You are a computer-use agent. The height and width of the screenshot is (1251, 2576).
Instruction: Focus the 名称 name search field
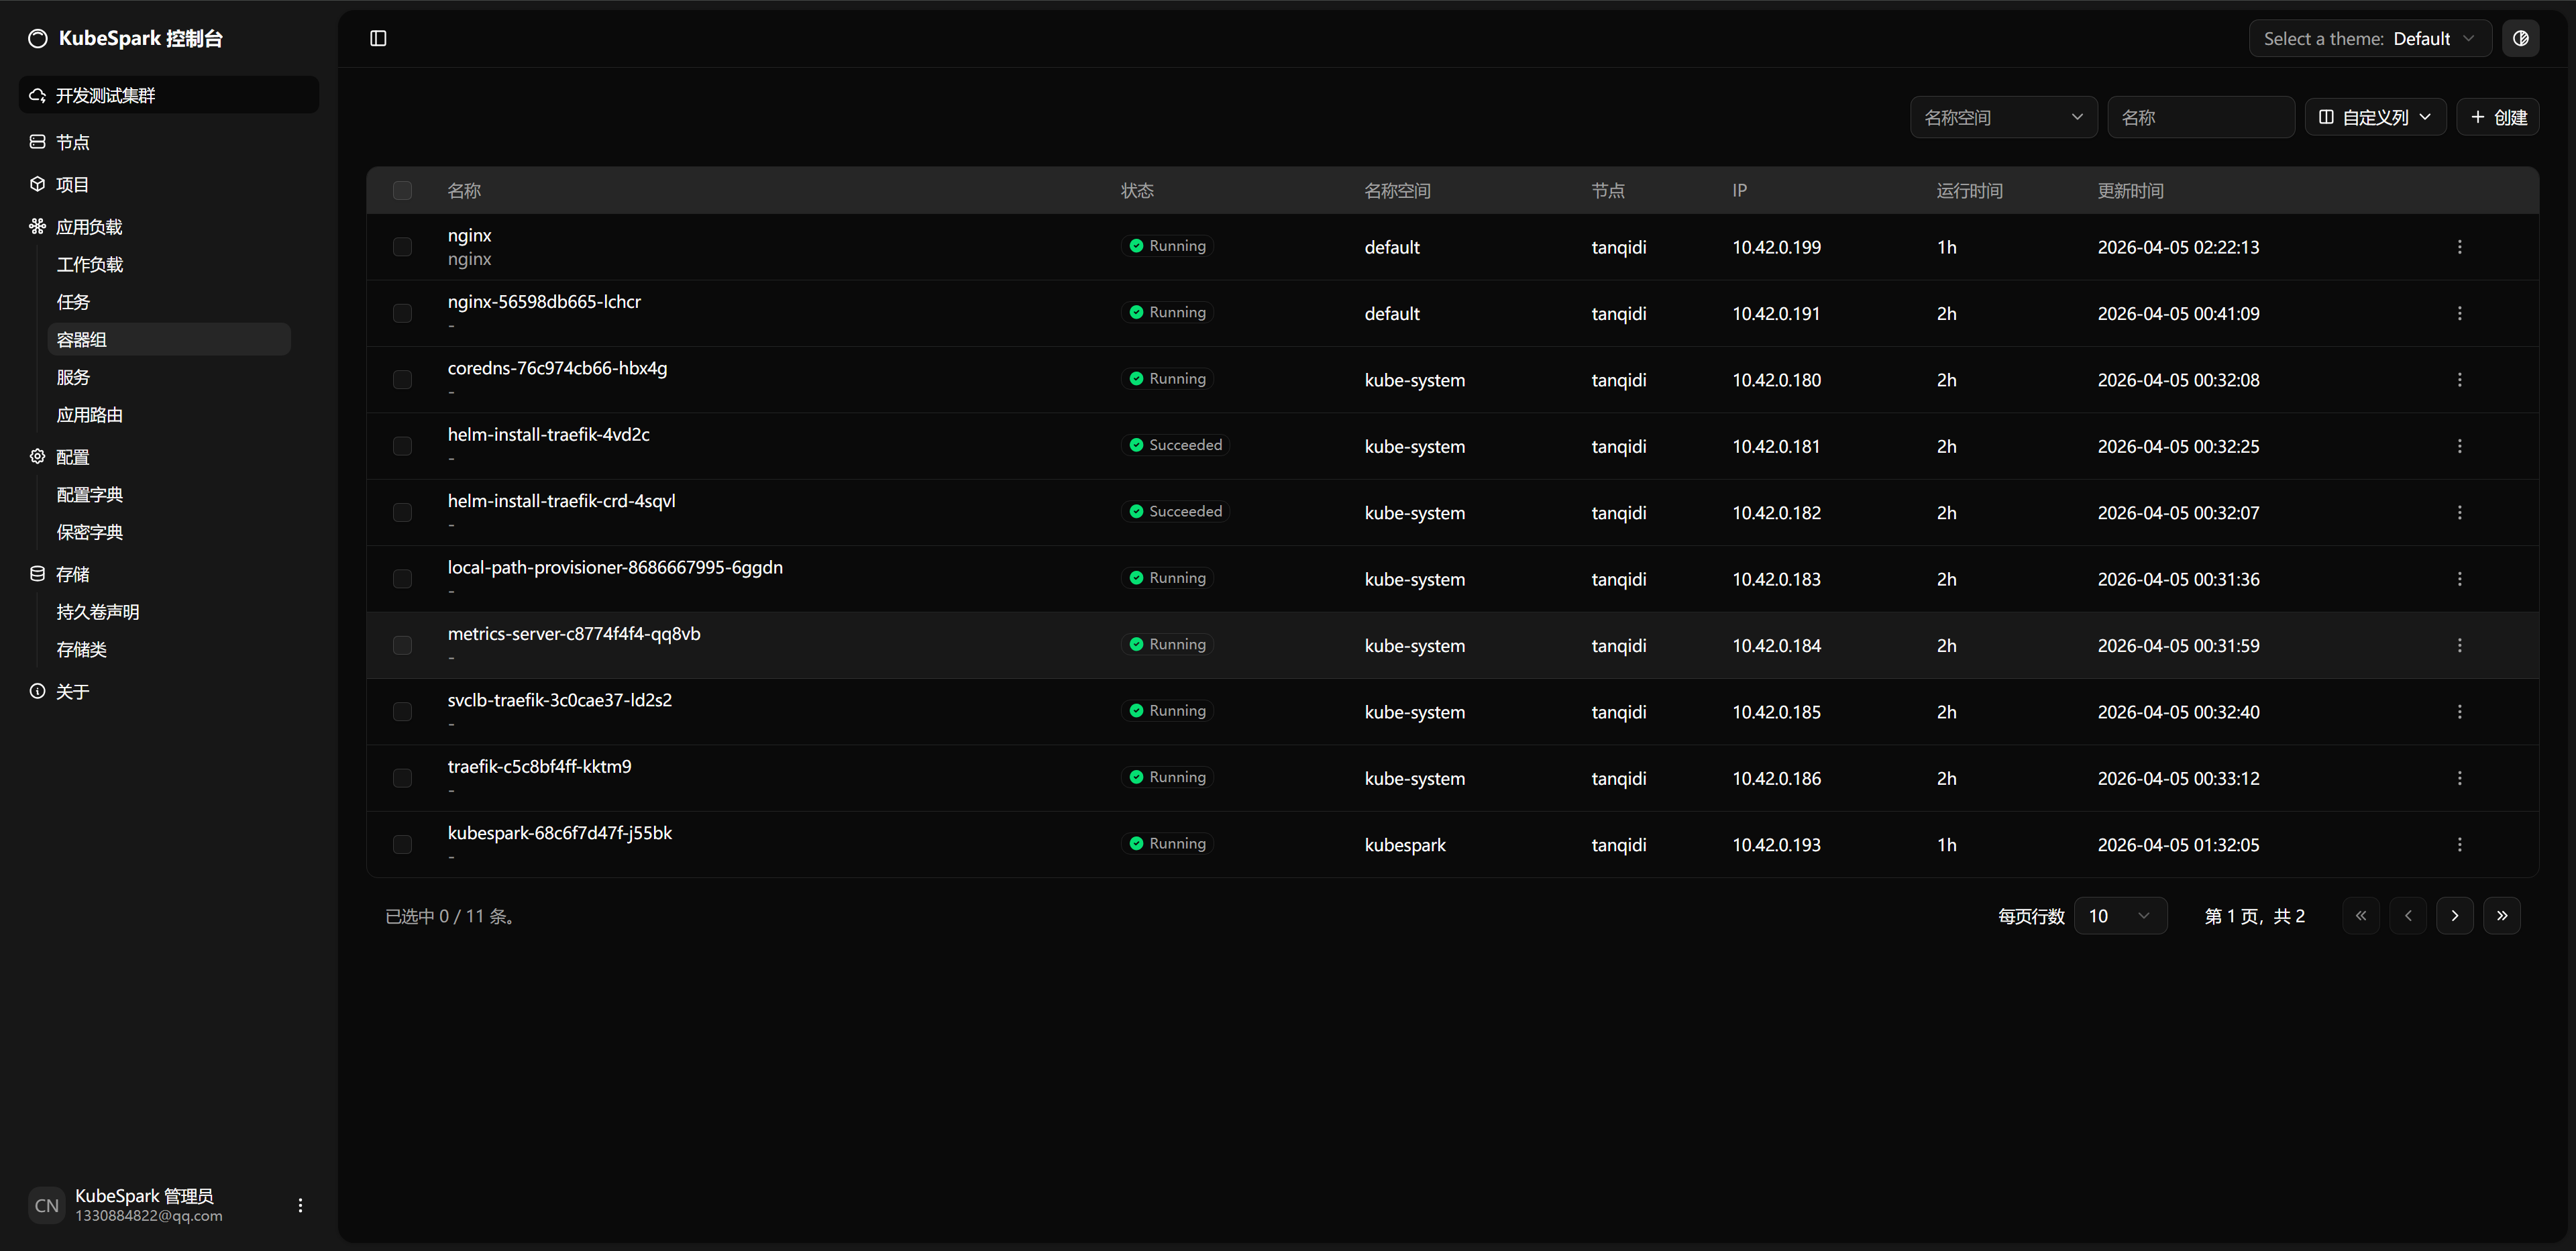point(2199,117)
